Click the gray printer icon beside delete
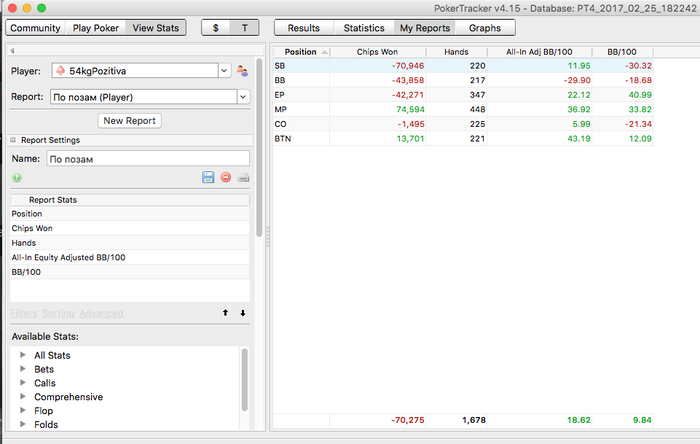The width and height of the screenshot is (700, 444). coord(243,178)
